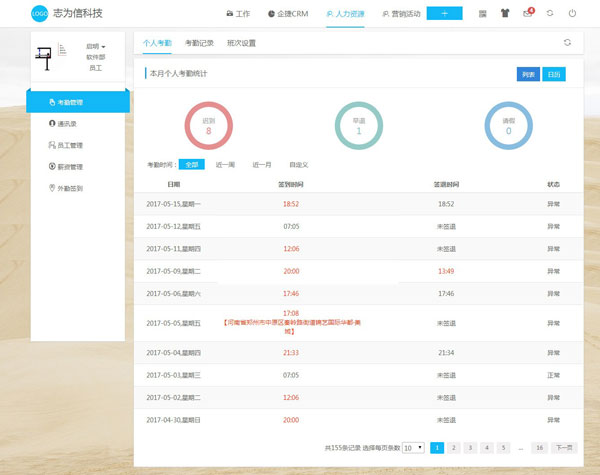
Task: Open 薪资管理 in the sidebar
Action: coord(69,166)
